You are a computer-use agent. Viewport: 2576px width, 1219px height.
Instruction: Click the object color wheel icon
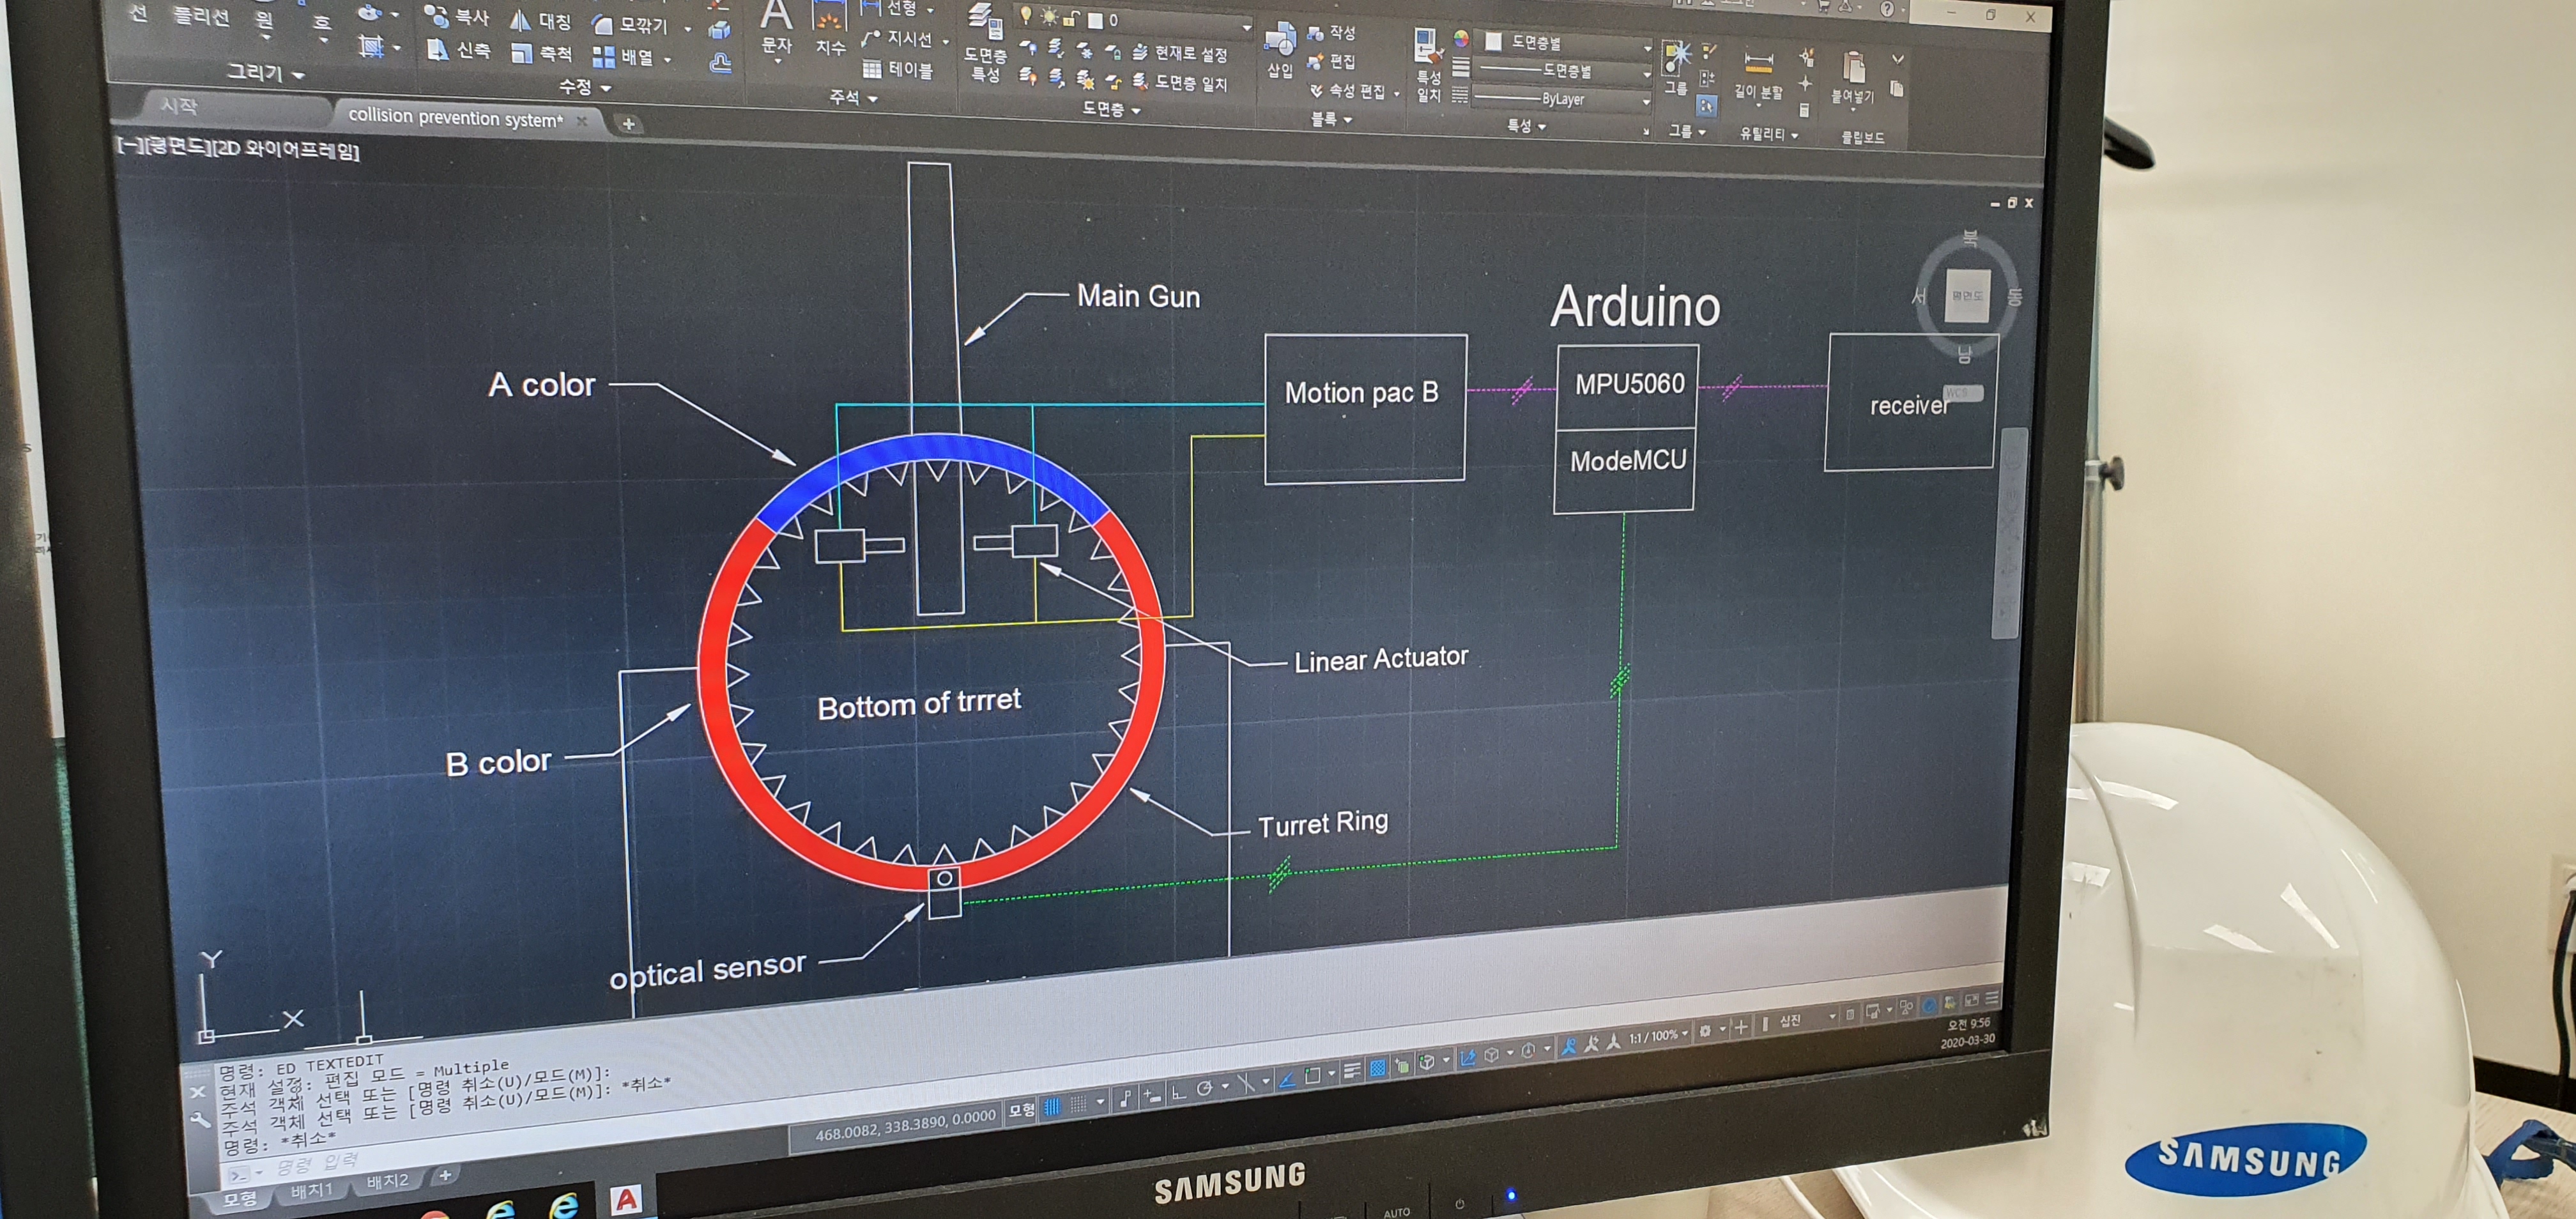click(1462, 39)
